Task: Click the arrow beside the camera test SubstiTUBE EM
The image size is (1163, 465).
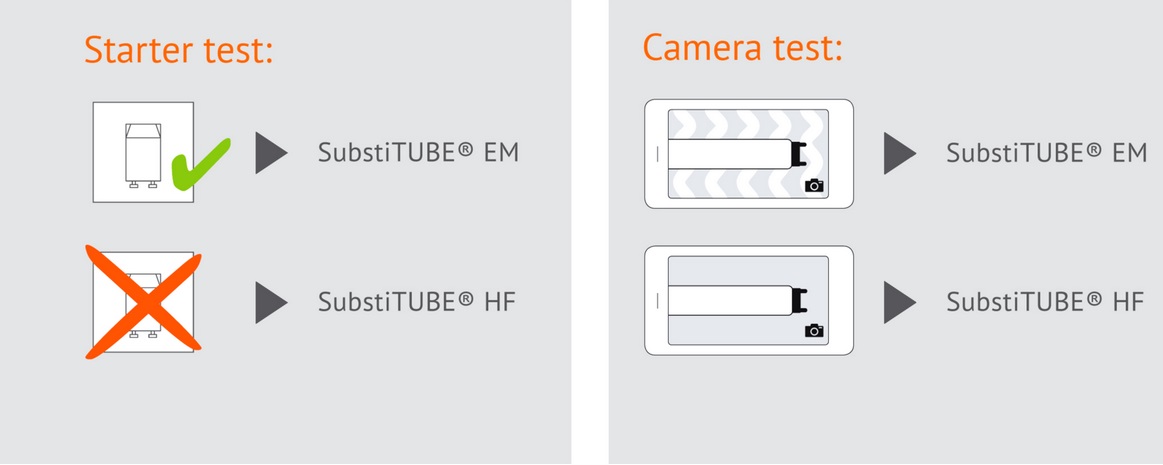Action: coord(898,153)
